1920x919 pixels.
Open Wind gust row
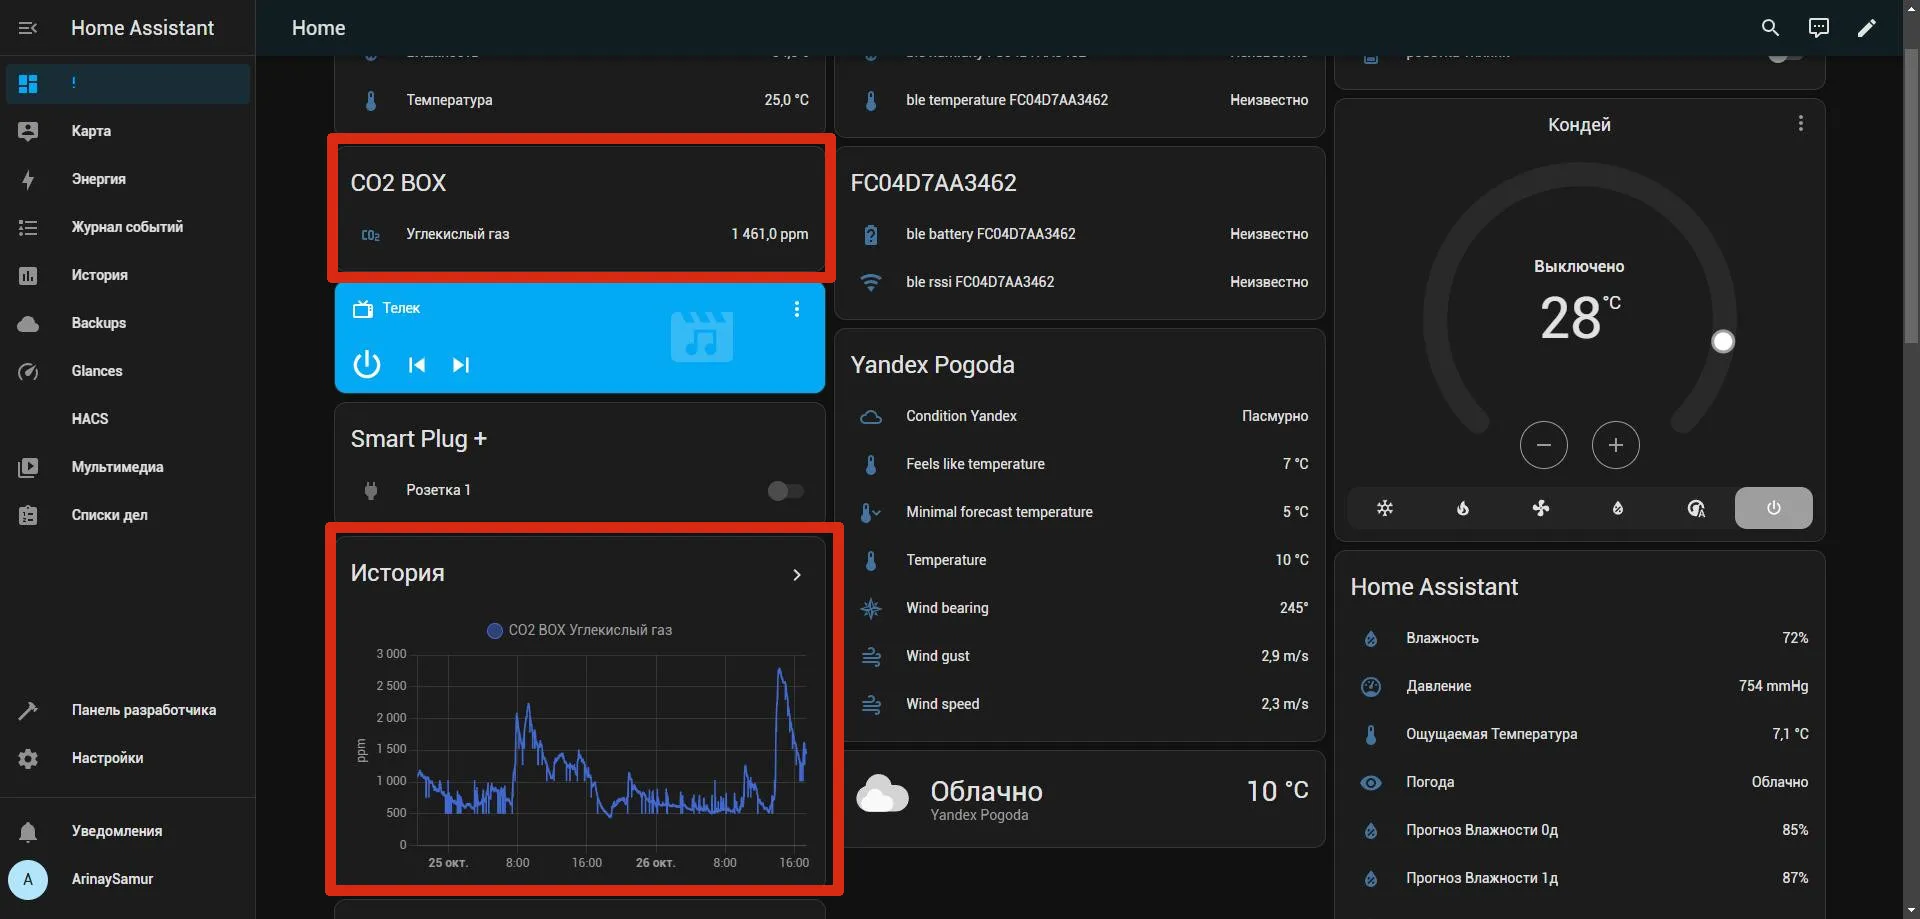click(1080, 656)
